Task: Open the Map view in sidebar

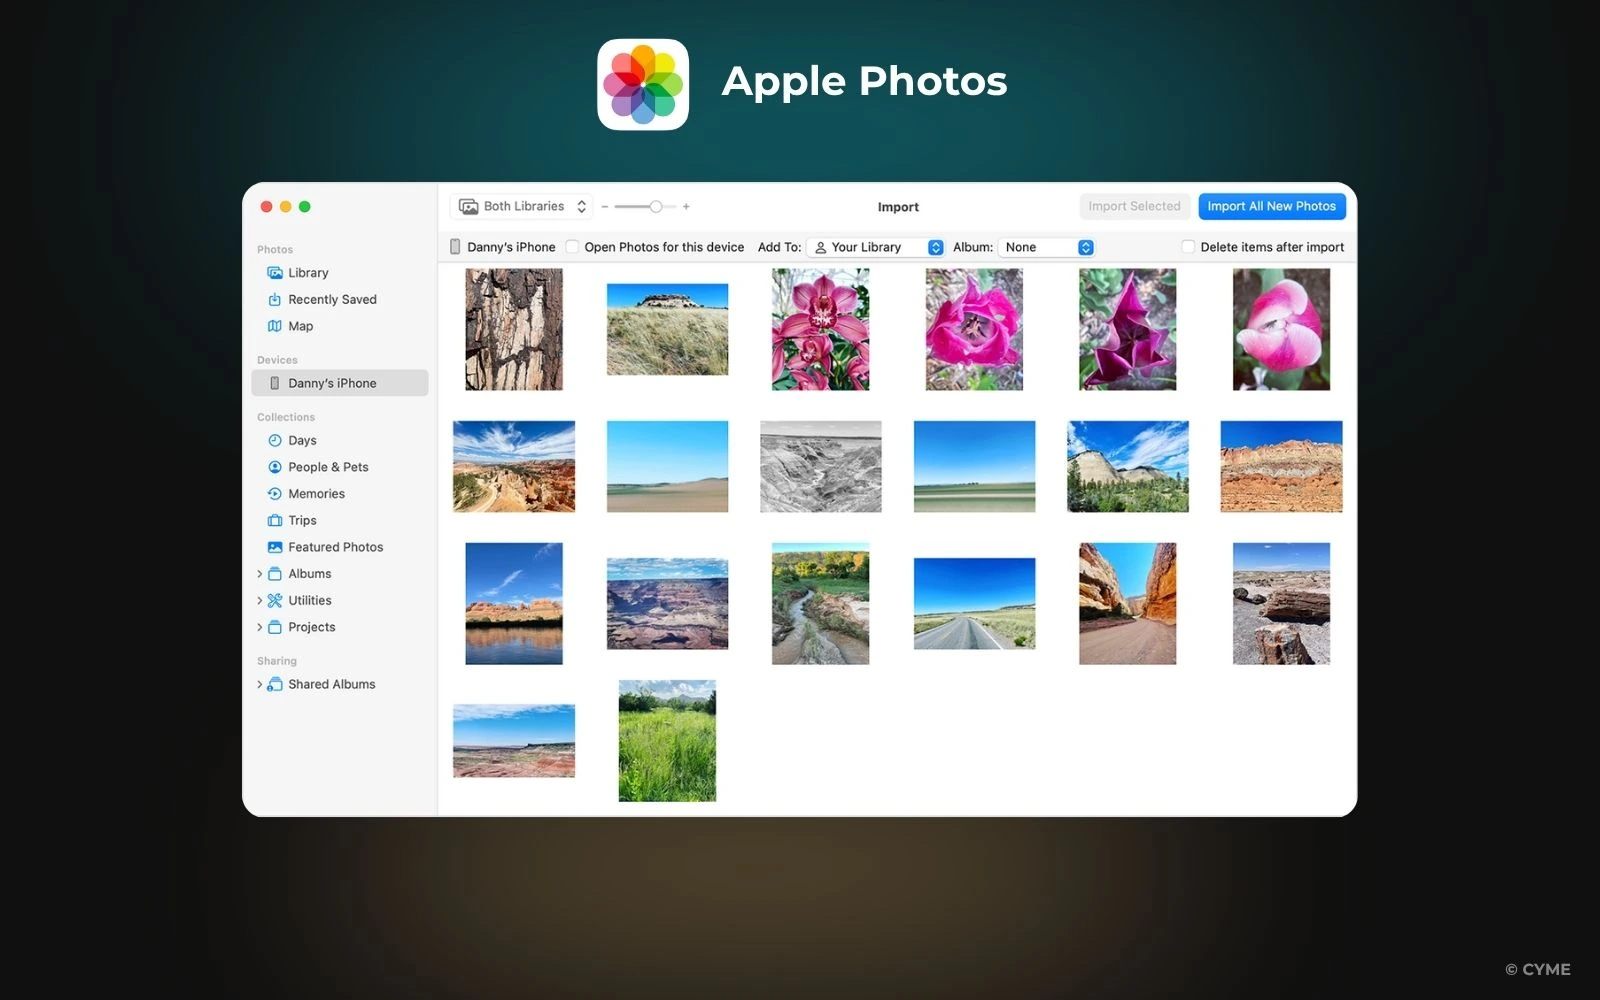Action: coord(300,326)
